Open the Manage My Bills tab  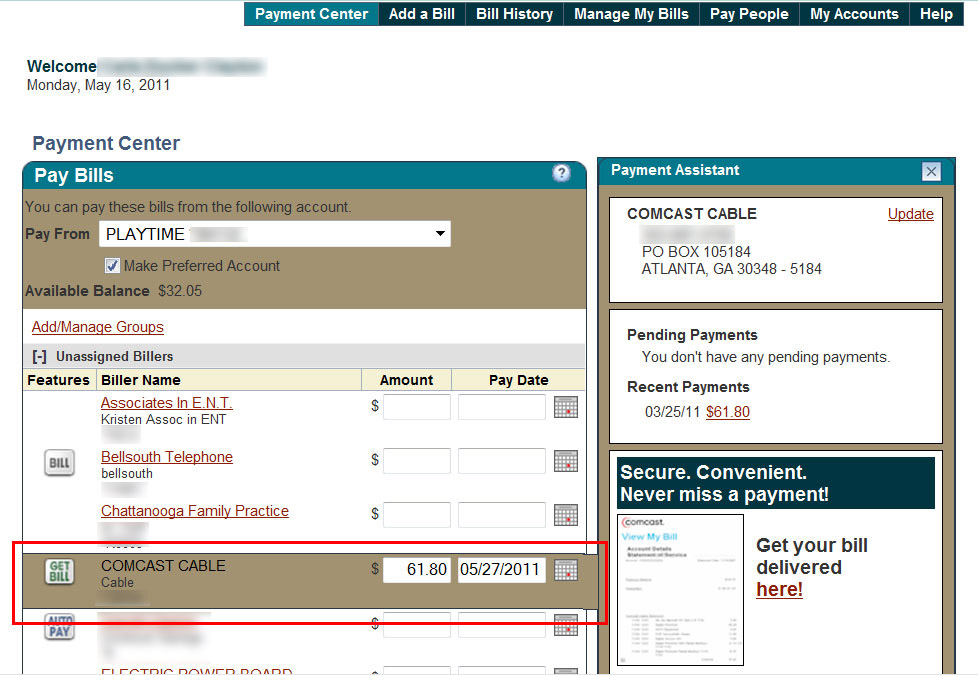(x=631, y=14)
